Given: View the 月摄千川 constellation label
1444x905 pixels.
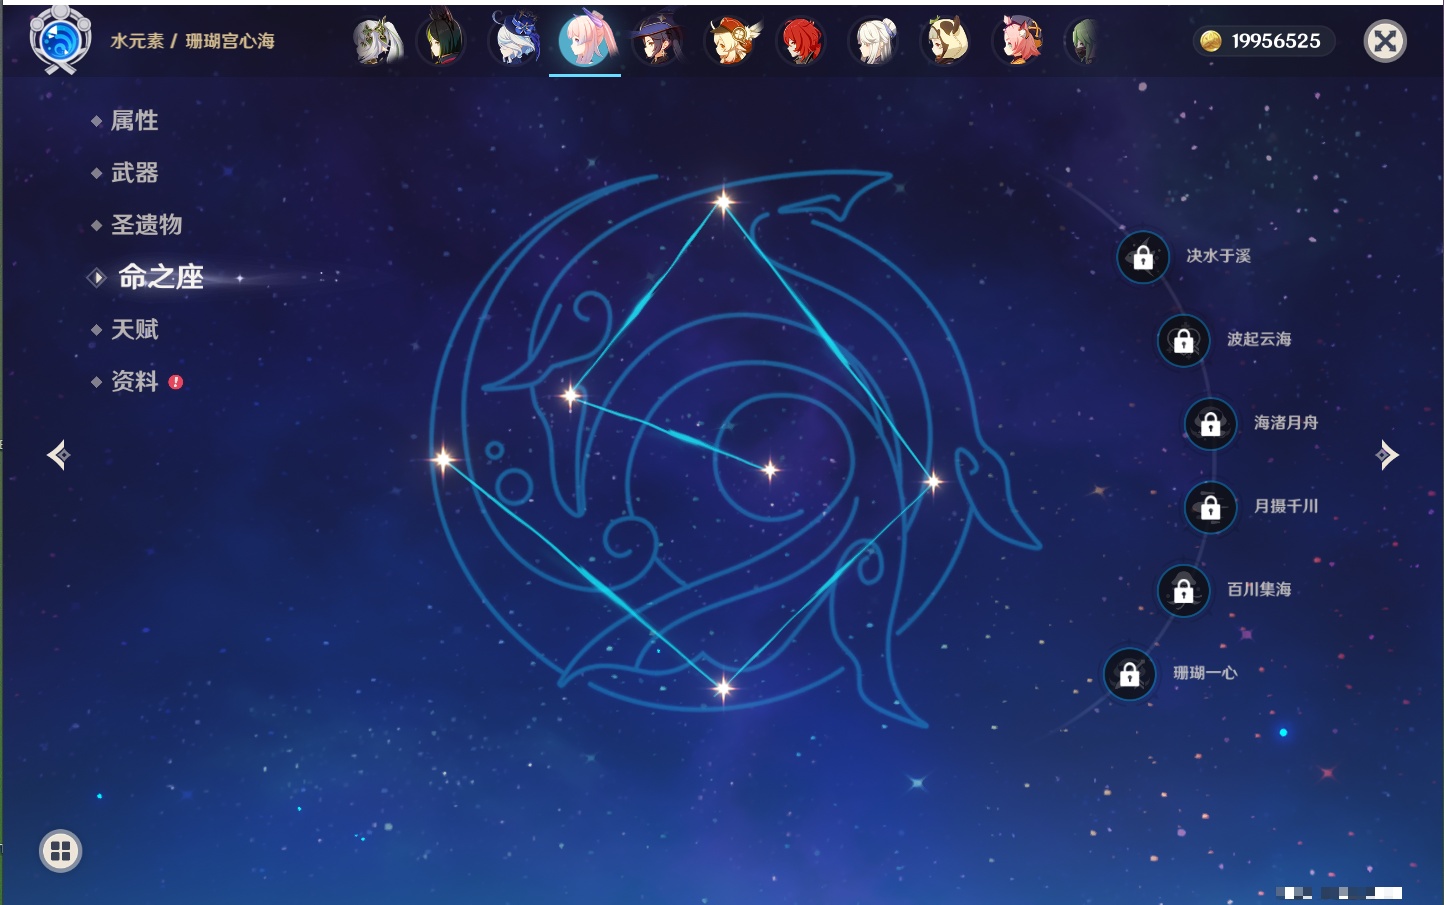Looking at the screenshot, I should (1286, 506).
